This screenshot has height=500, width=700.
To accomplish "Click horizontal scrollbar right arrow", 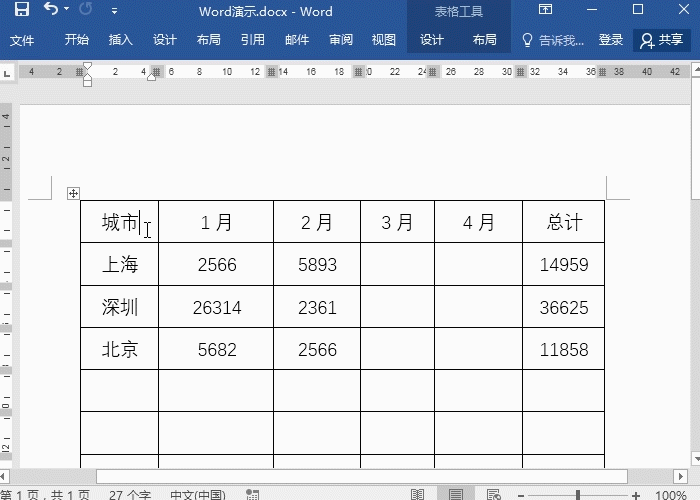I will click(680, 476).
